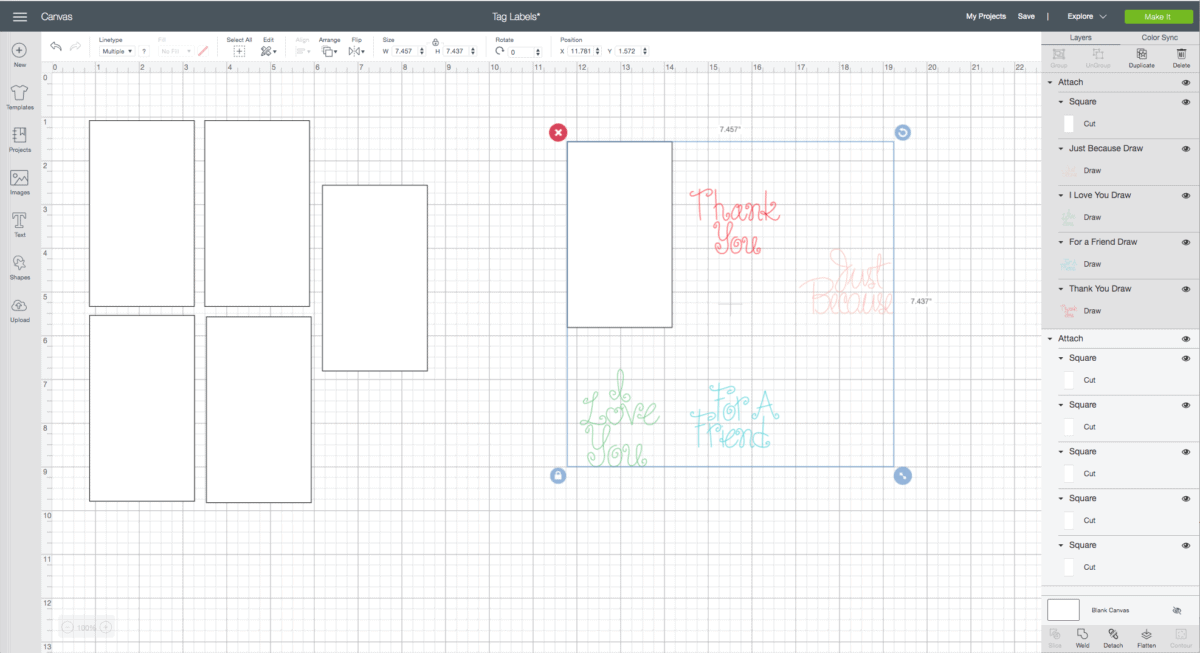1200x653 pixels.
Task: Click the Blank Canvas color swatch
Action: click(1063, 610)
